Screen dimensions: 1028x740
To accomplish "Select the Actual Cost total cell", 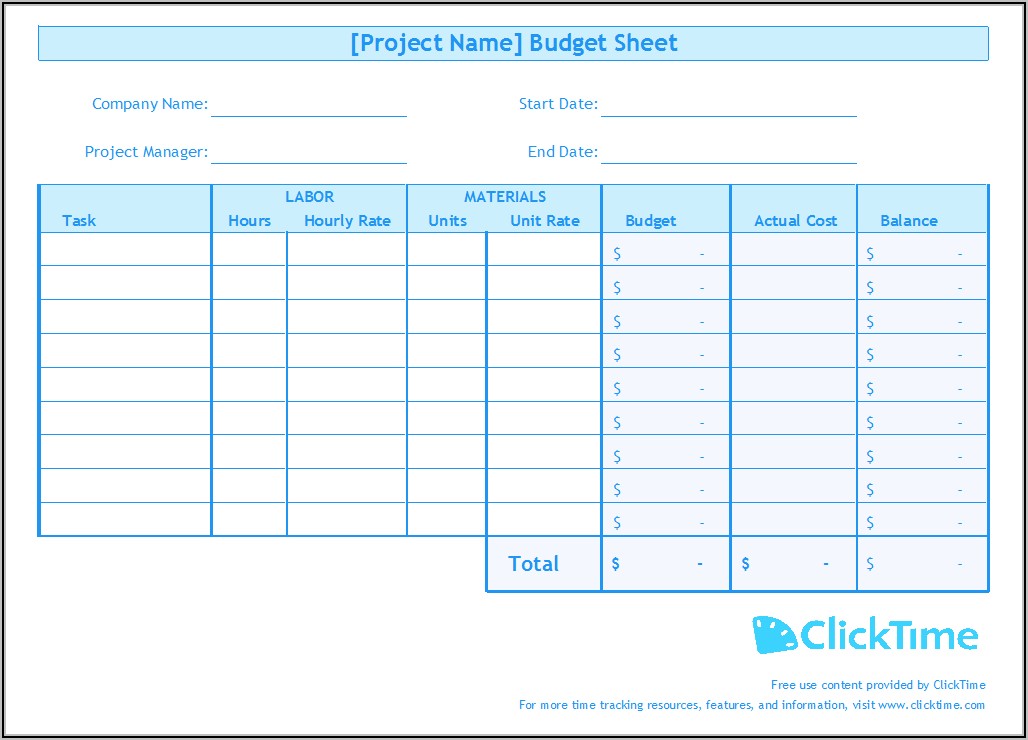I will pos(793,564).
